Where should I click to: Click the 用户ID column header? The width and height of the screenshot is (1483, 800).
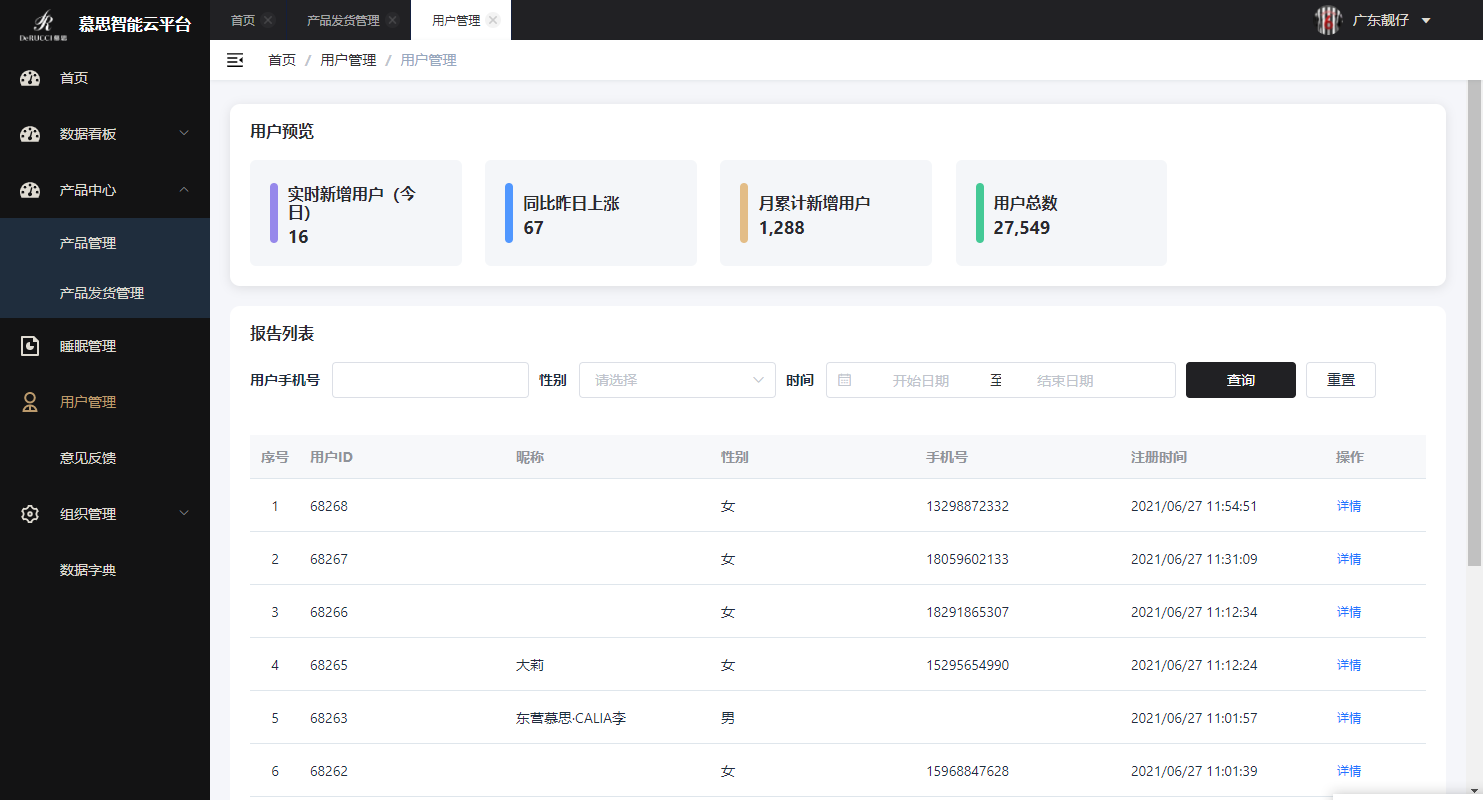[331, 457]
